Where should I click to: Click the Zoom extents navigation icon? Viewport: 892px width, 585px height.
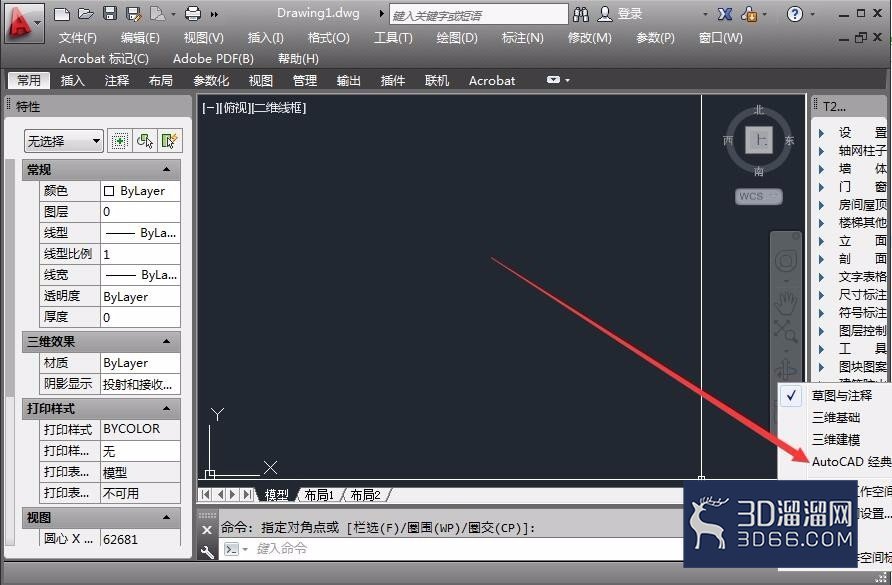click(786, 332)
